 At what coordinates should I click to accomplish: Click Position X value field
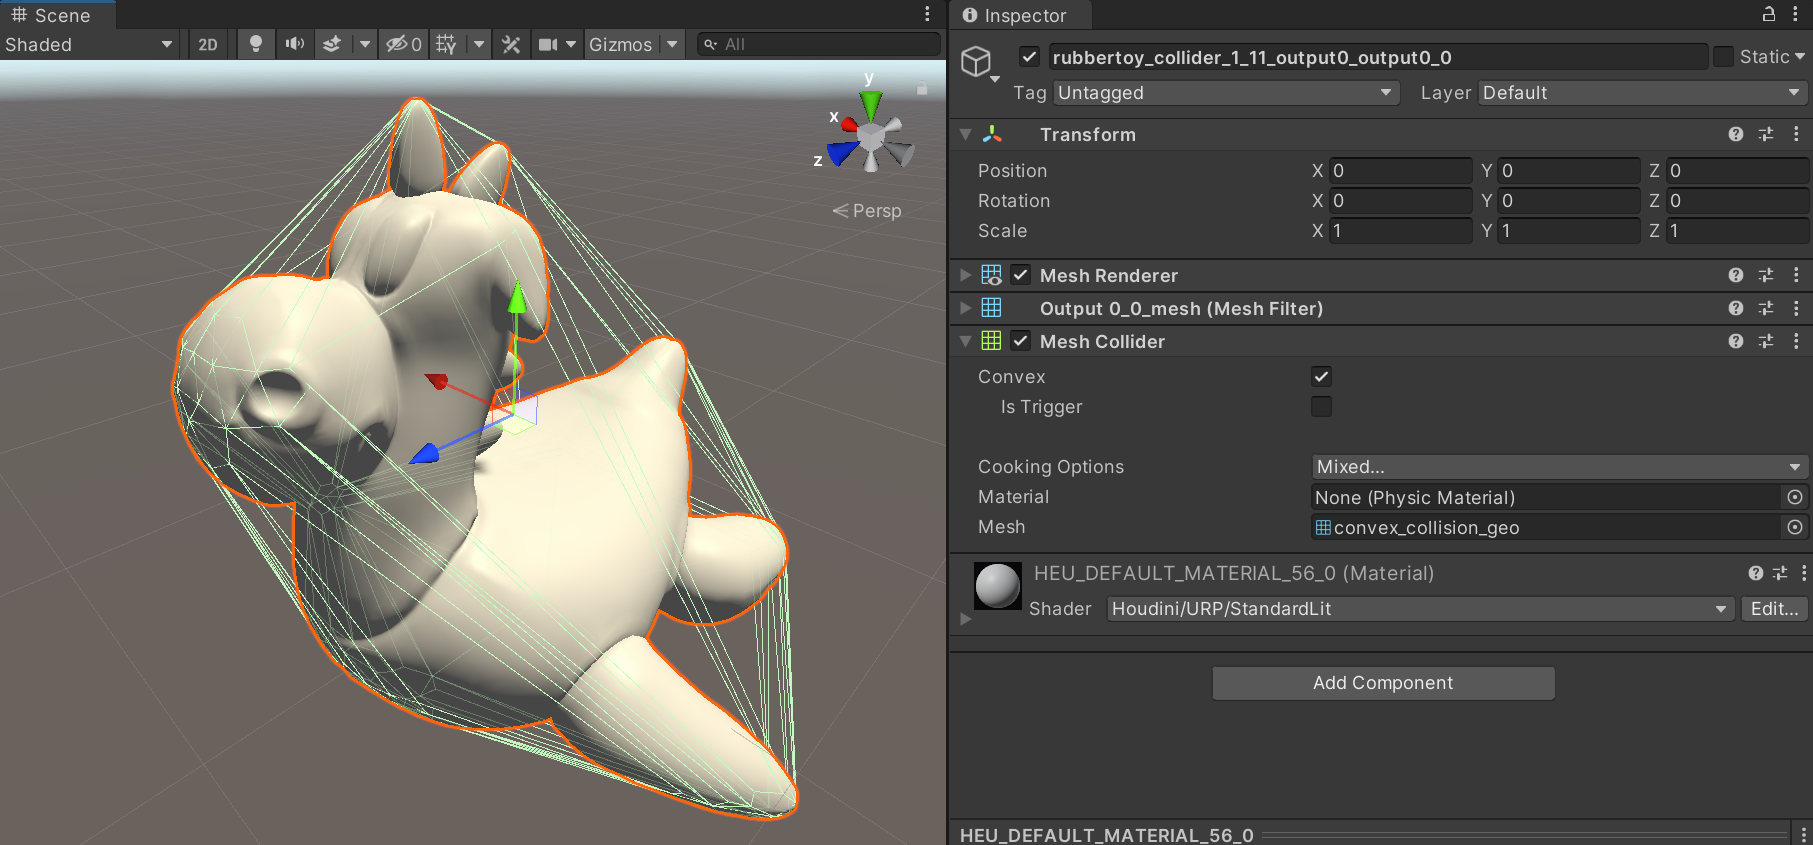(1400, 171)
